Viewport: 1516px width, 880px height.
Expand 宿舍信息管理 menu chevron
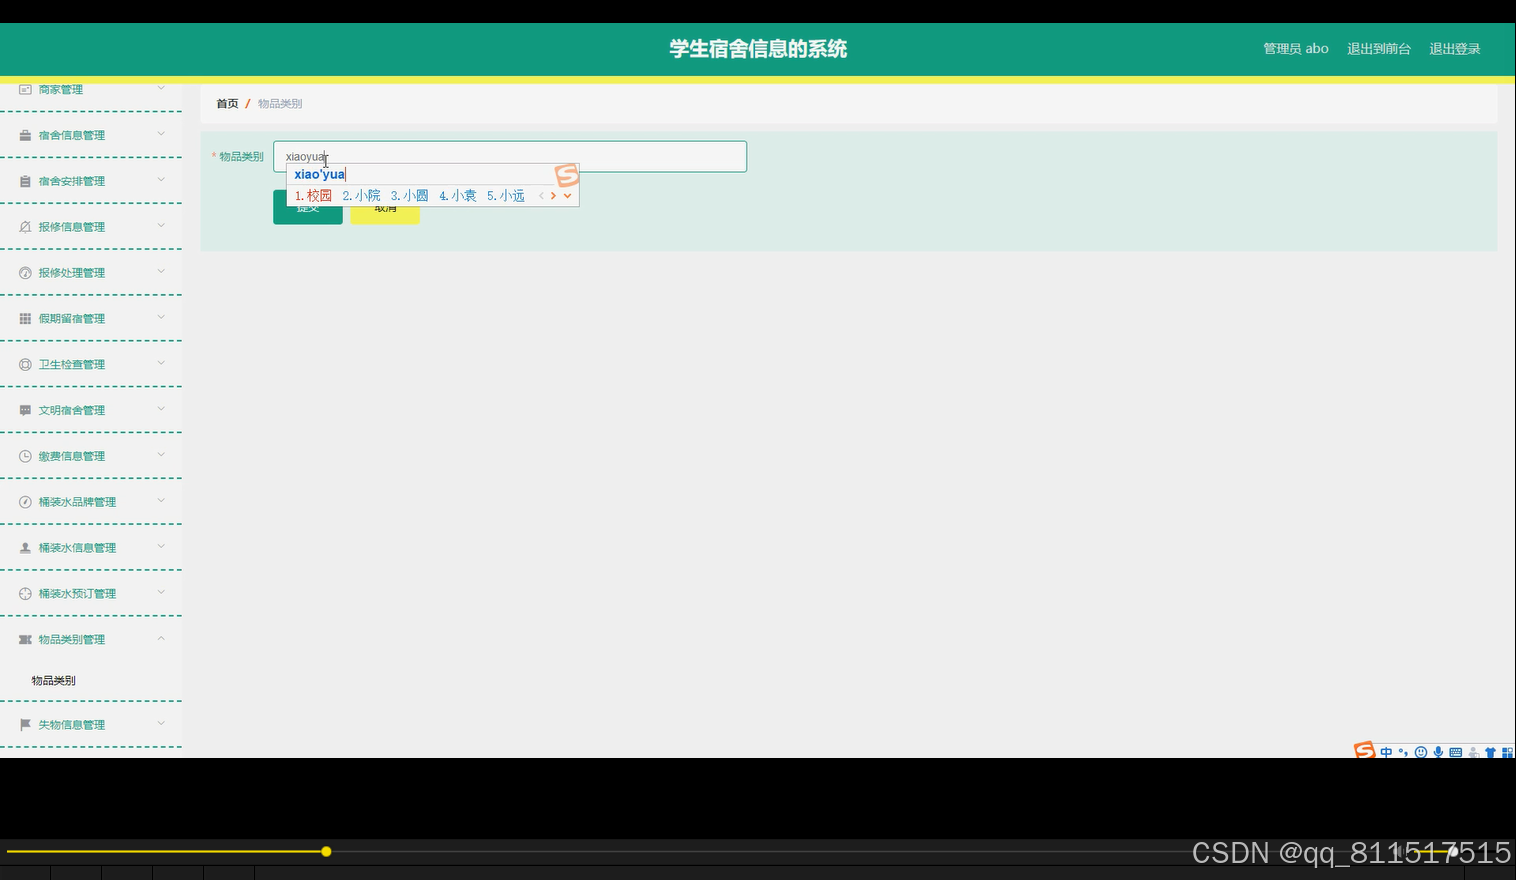(x=161, y=134)
